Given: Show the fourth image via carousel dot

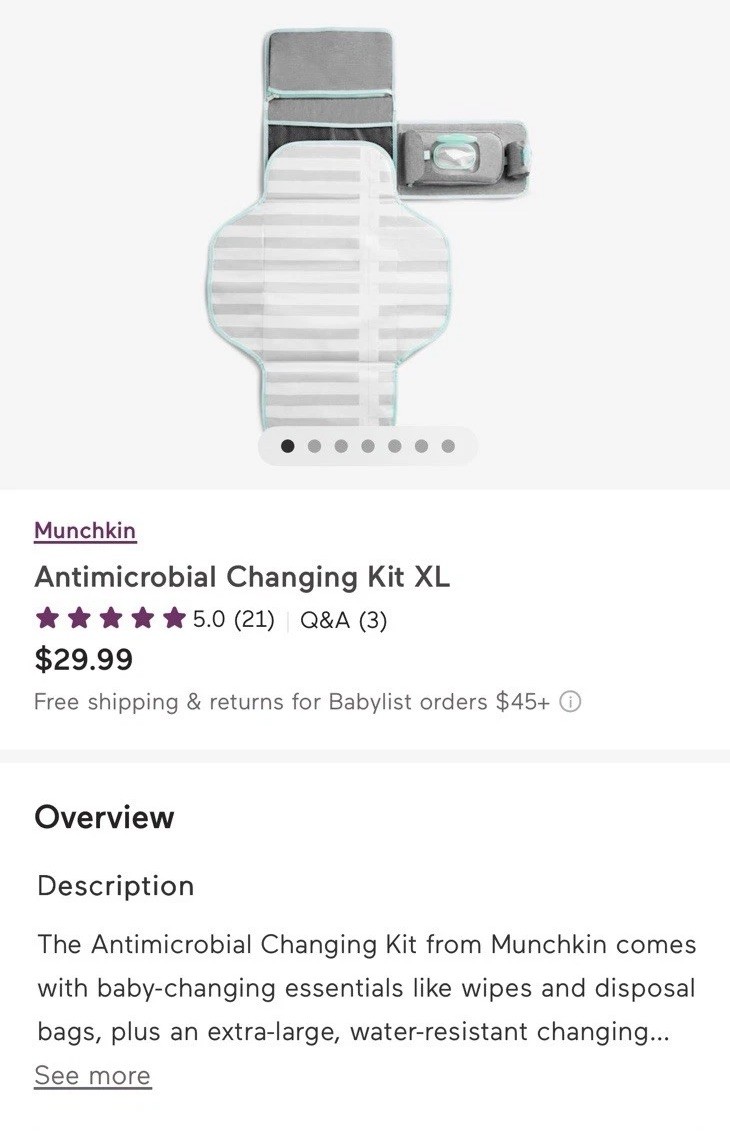Looking at the screenshot, I should [x=368, y=446].
